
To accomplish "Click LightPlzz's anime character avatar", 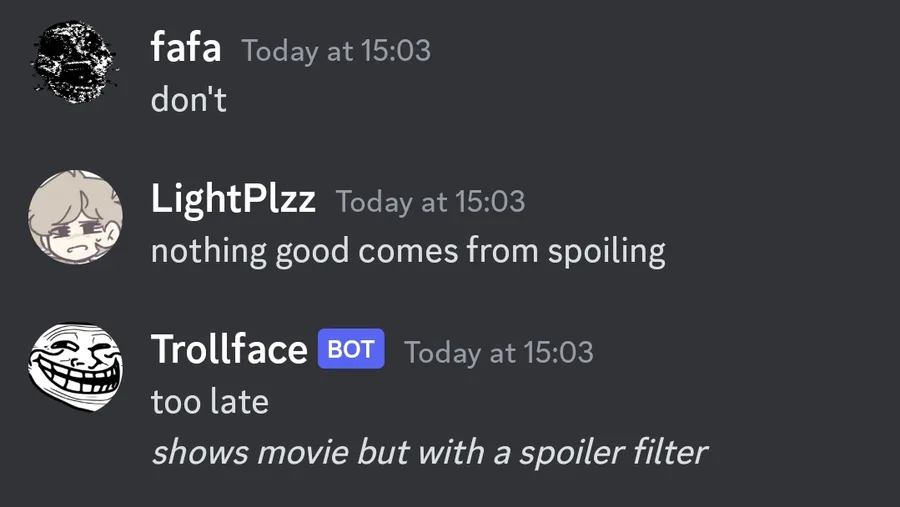I will click(x=76, y=217).
